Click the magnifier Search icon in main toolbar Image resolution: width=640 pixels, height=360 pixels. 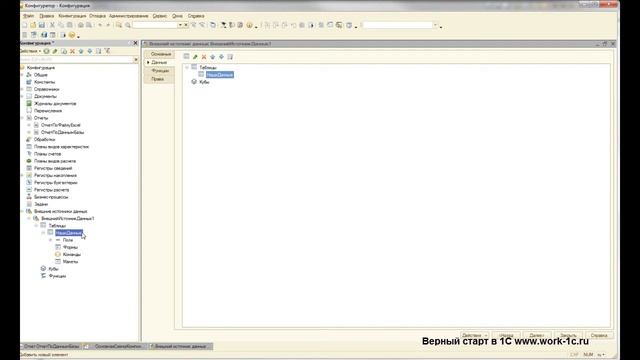pyautogui.click(x=128, y=25)
